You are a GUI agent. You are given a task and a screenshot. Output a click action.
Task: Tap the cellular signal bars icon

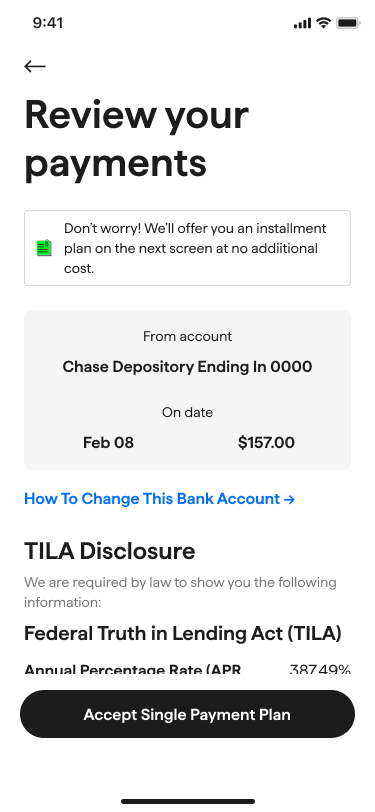coord(302,23)
